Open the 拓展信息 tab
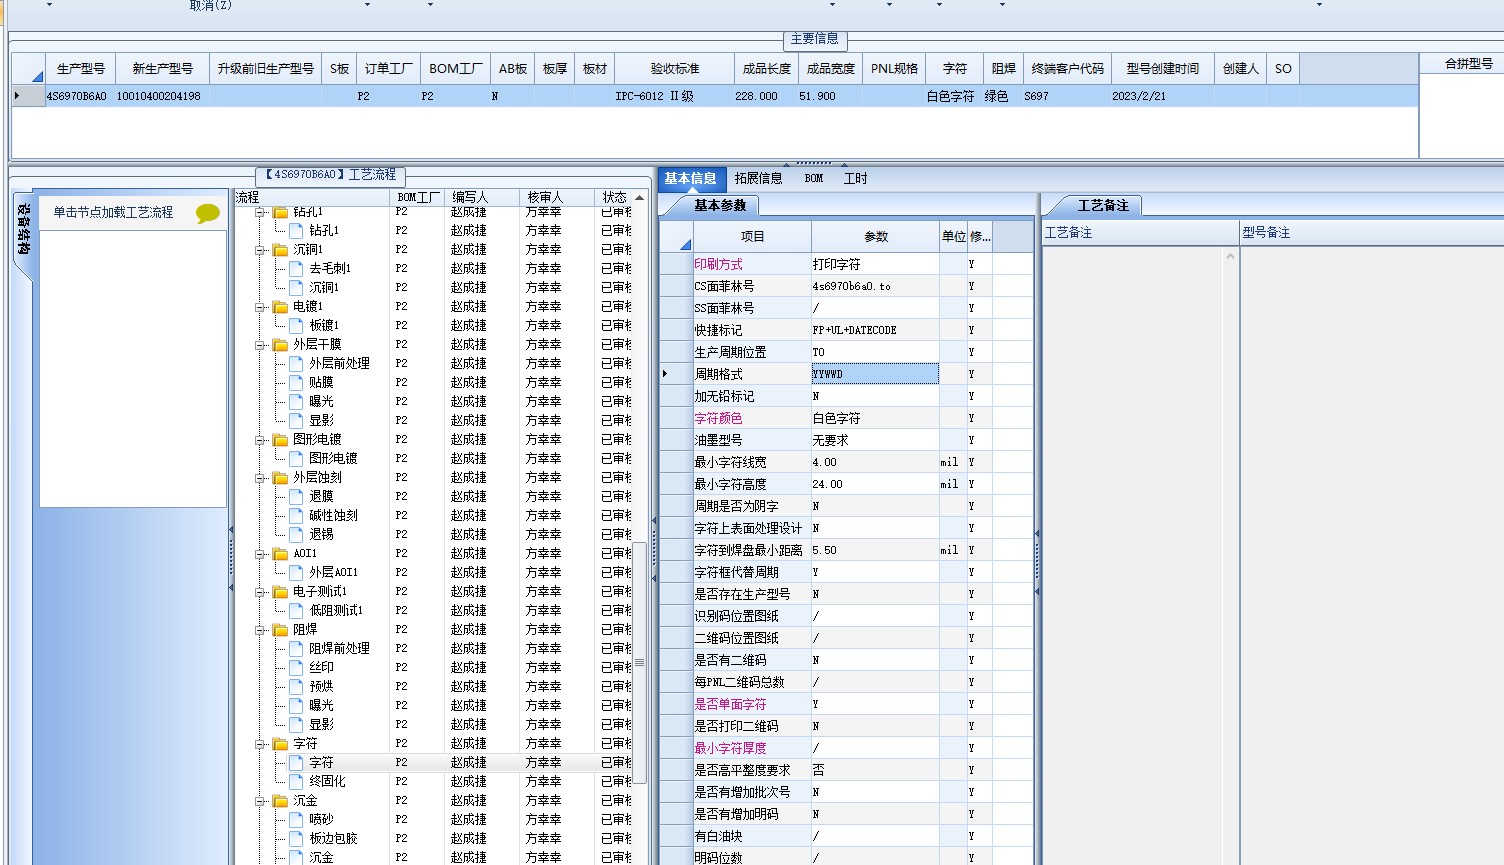This screenshot has width=1504, height=865. click(758, 178)
